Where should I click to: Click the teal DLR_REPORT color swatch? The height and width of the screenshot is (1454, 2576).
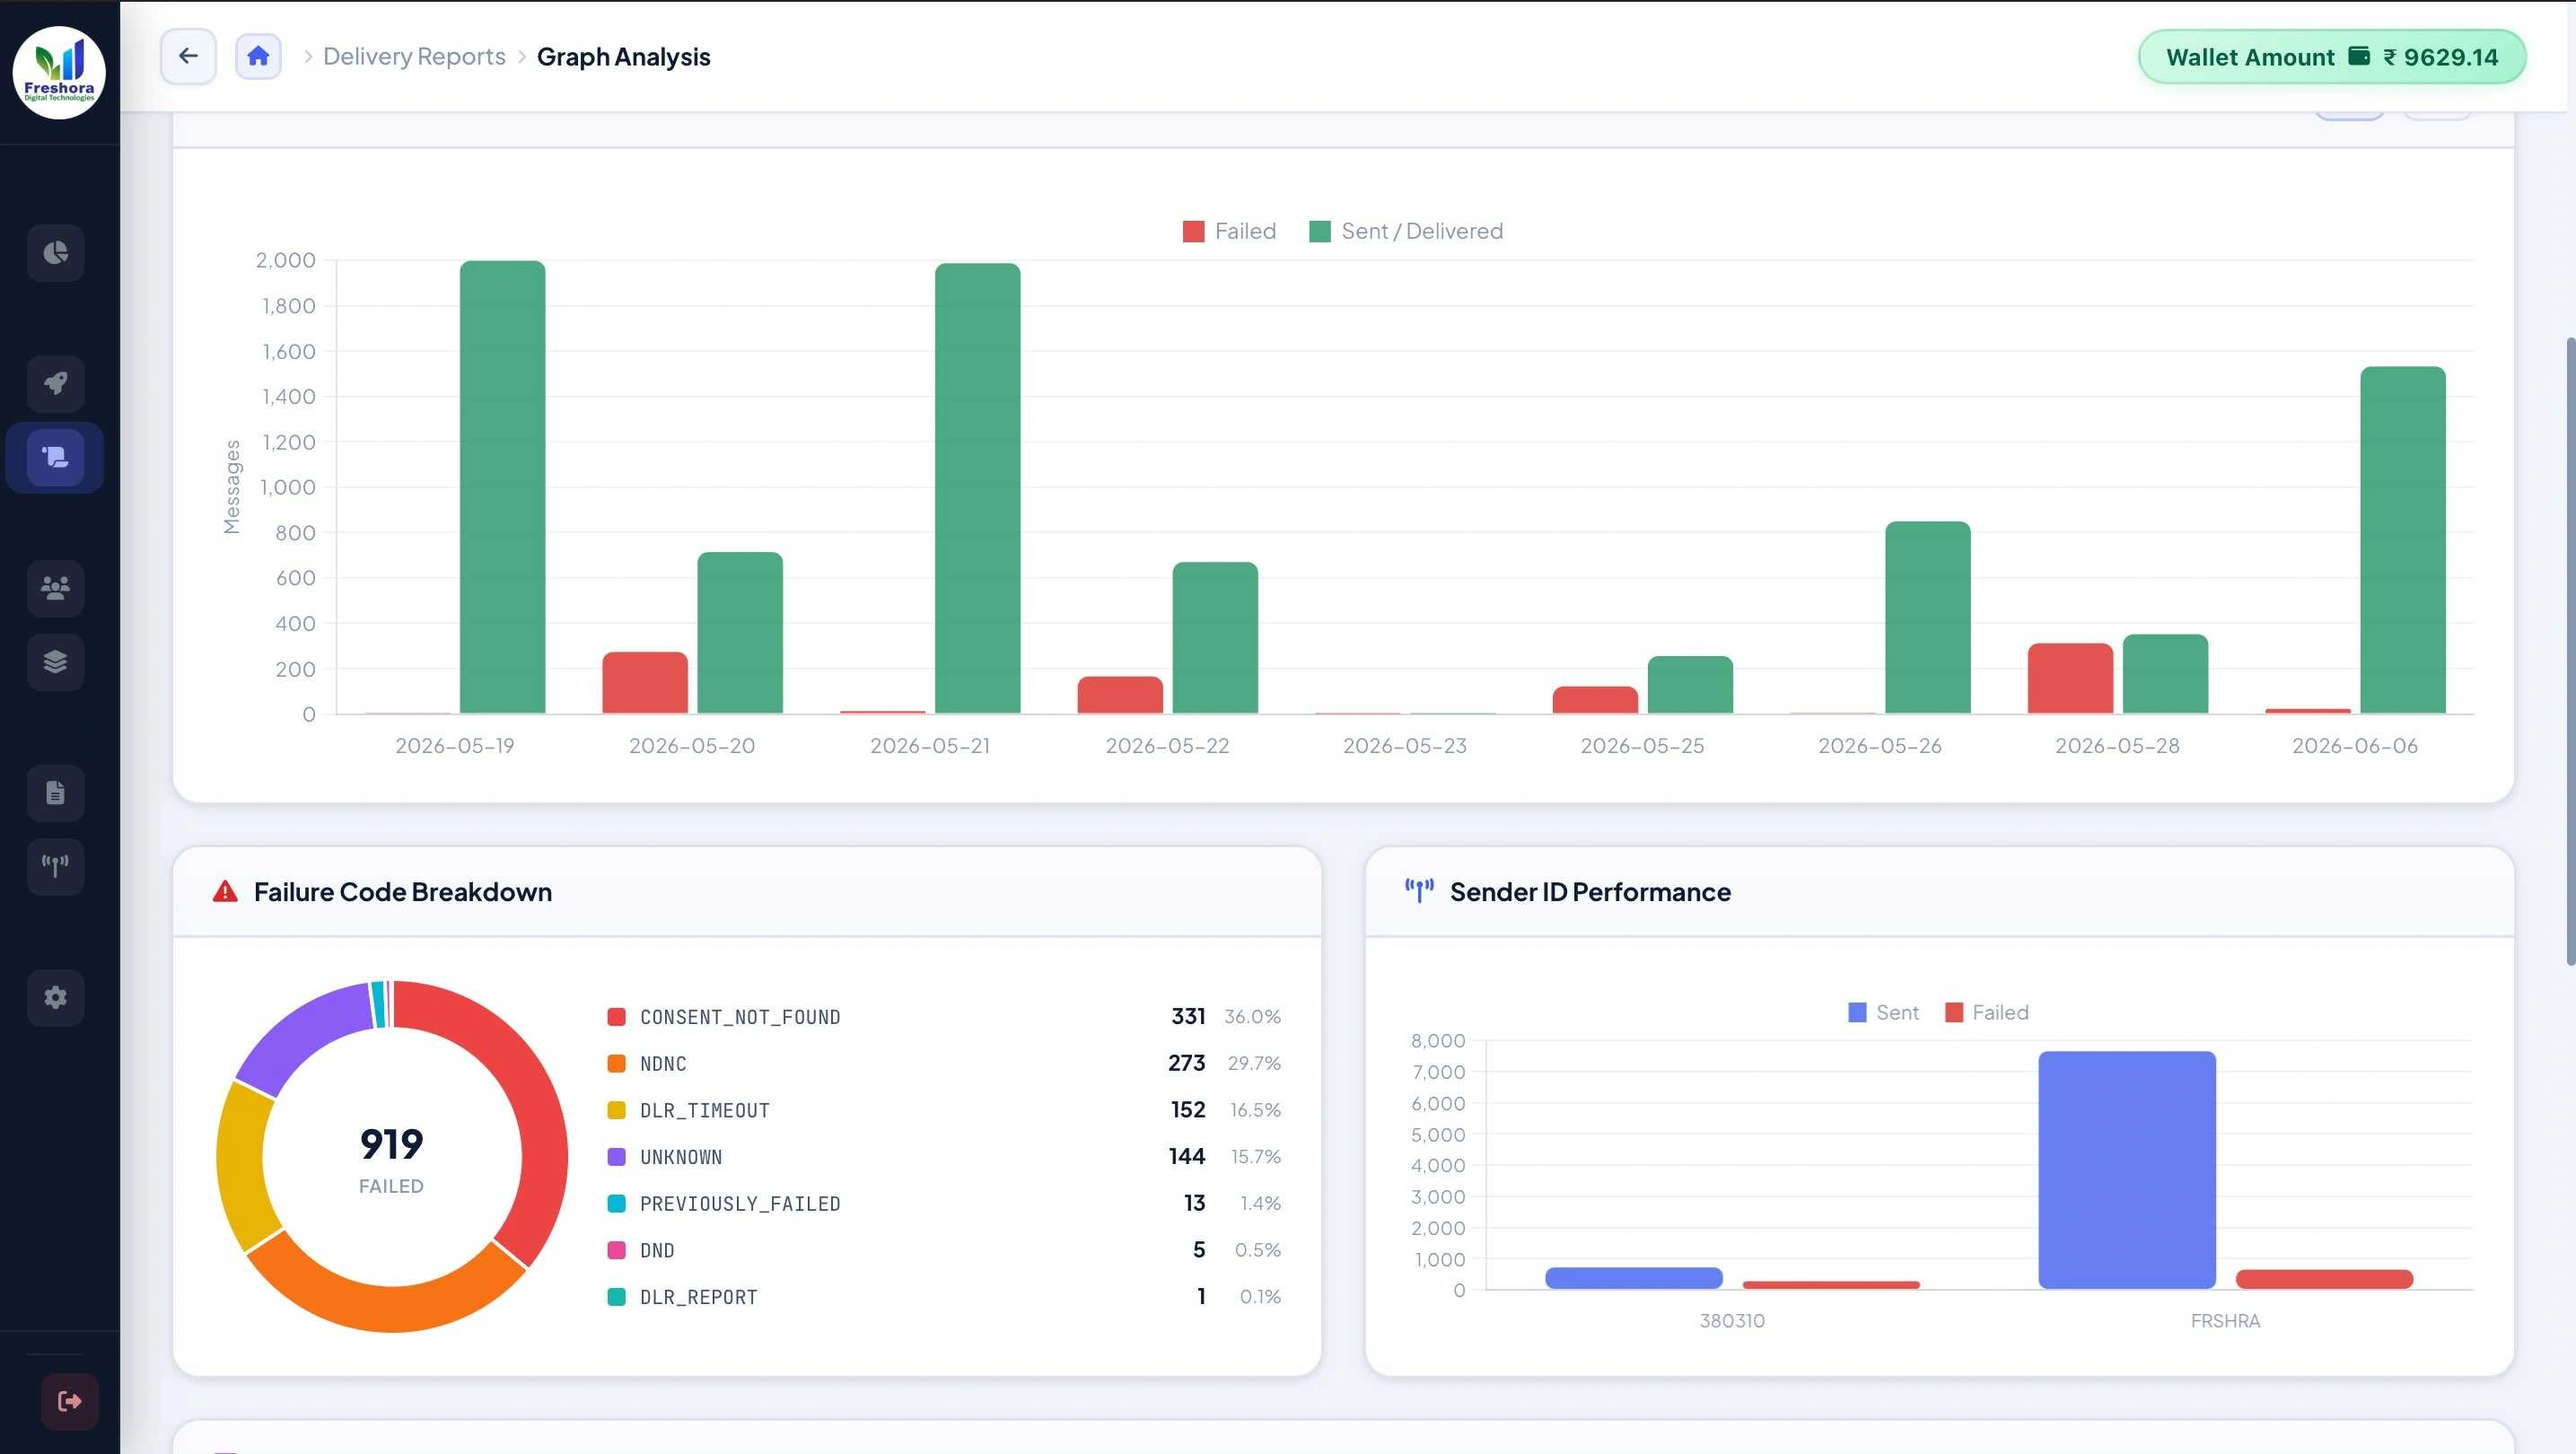tap(617, 1297)
